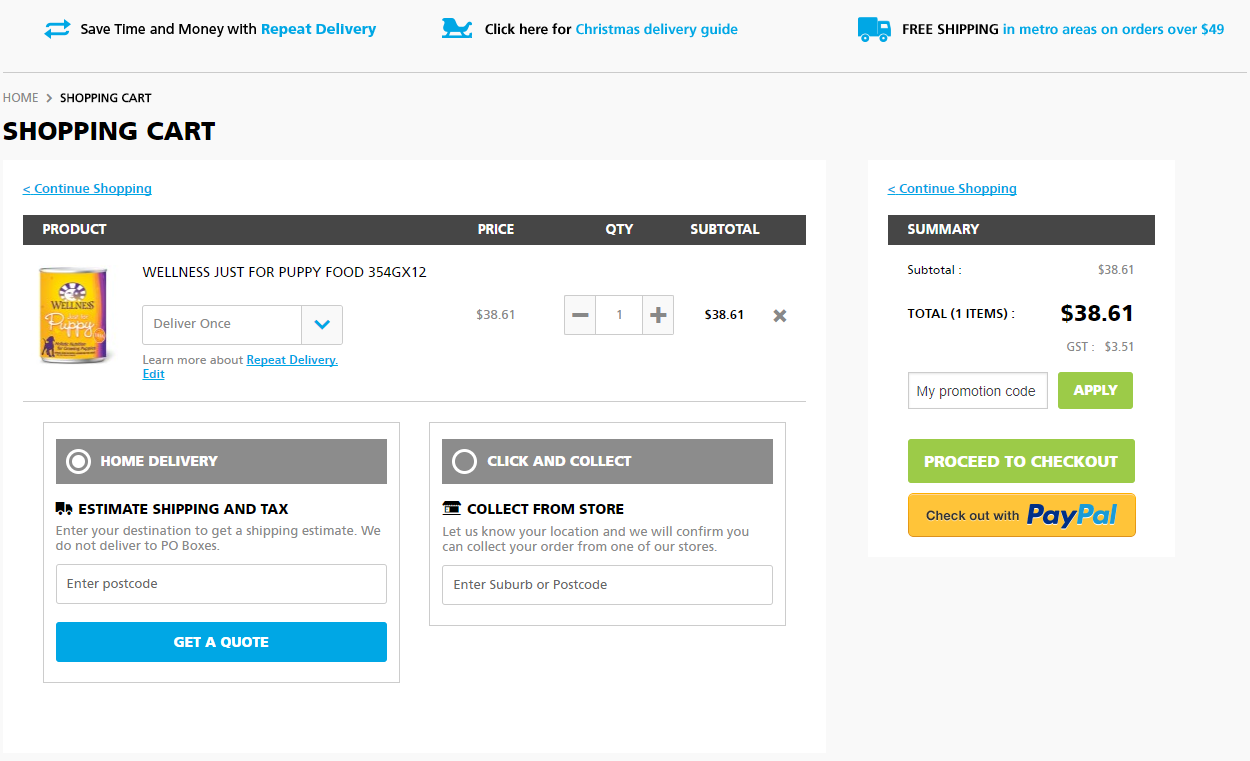Click the HOME breadcrumb link
Image resolution: width=1250 pixels, height=761 pixels.
pyautogui.click(x=20, y=98)
